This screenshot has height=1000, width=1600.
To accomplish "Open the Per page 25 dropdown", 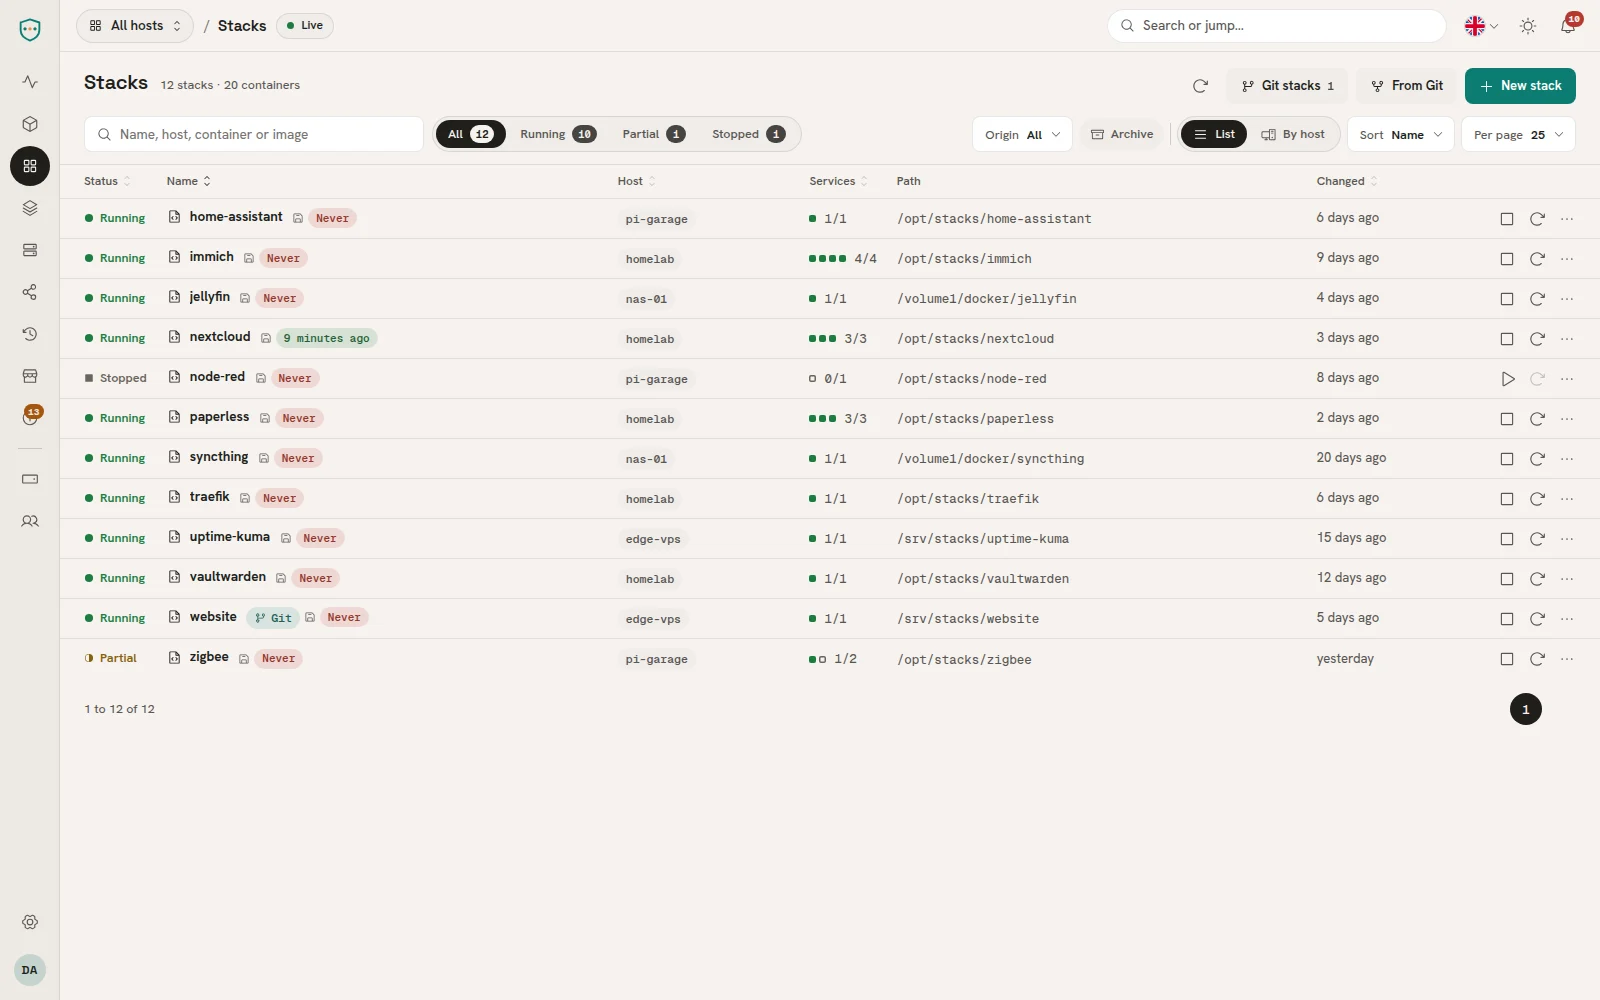I will tap(1518, 135).
